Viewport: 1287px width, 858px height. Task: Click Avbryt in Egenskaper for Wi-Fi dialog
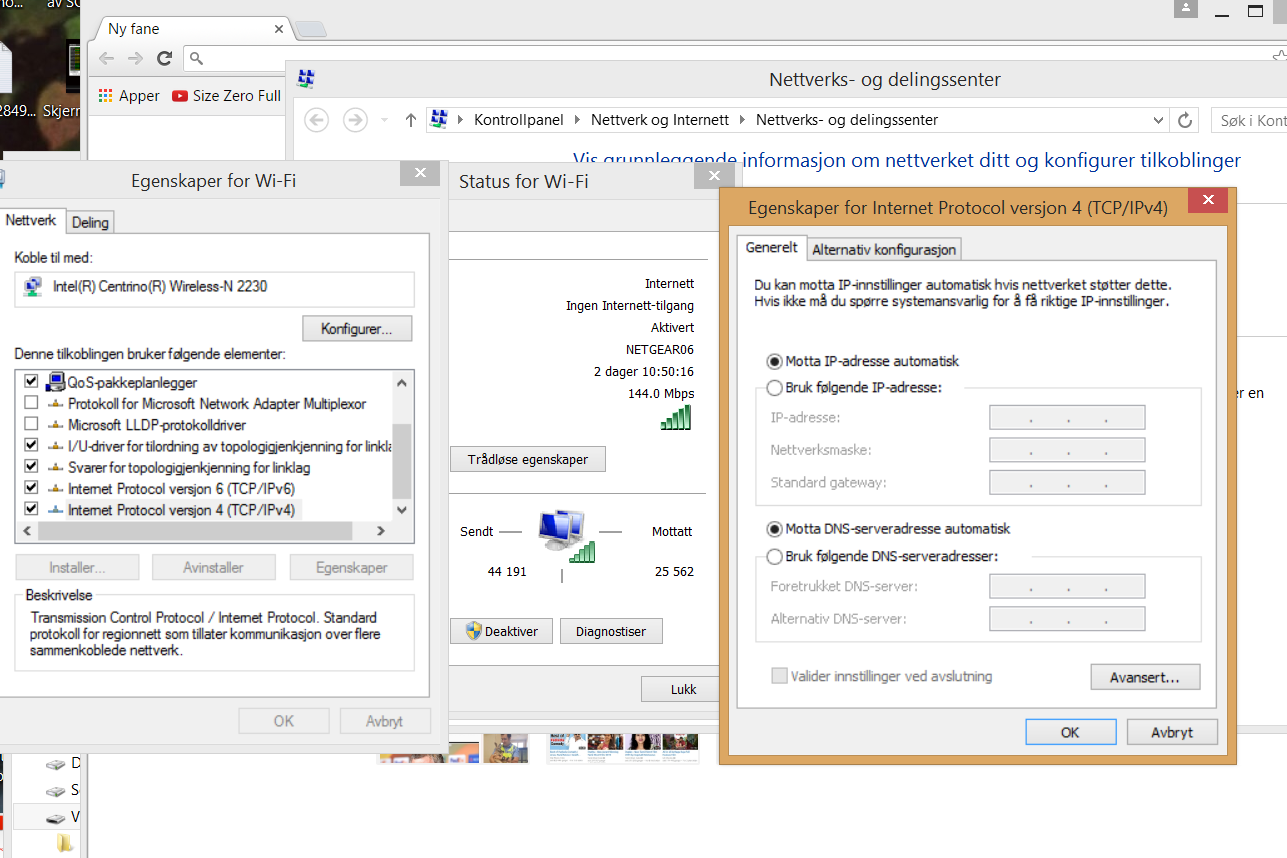pos(385,721)
